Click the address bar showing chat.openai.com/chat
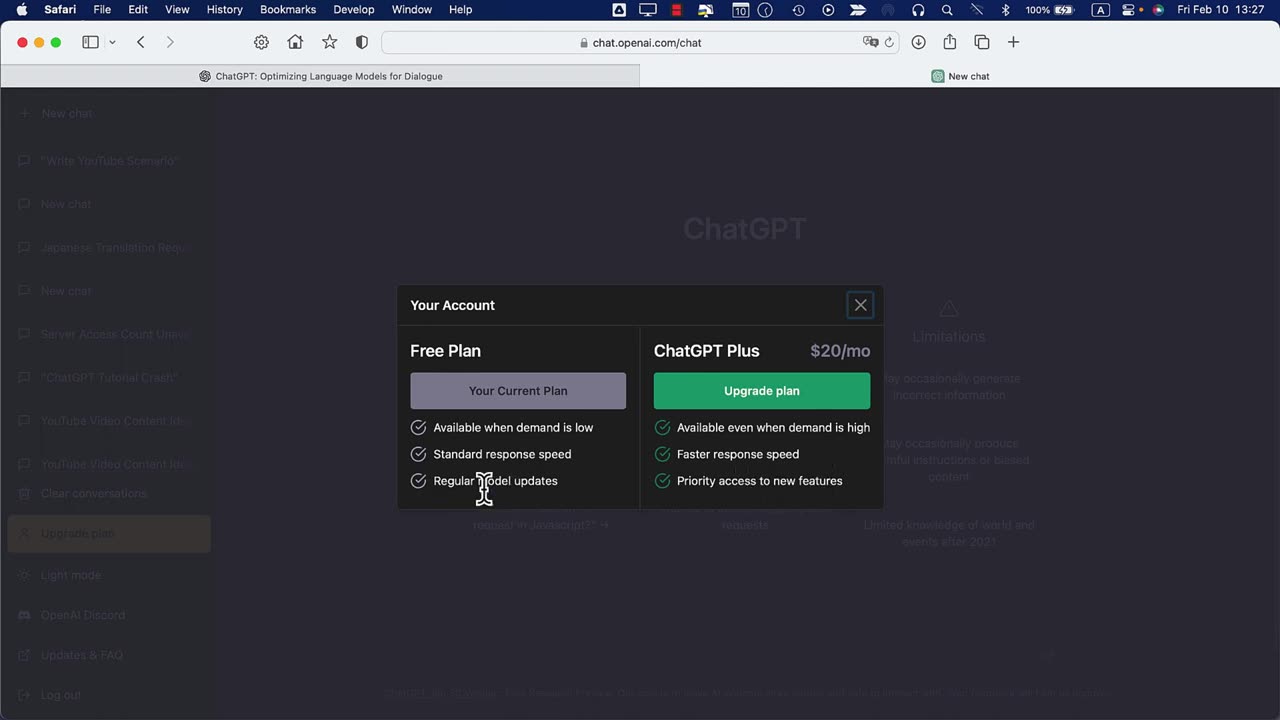 click(x=641, y=43)
